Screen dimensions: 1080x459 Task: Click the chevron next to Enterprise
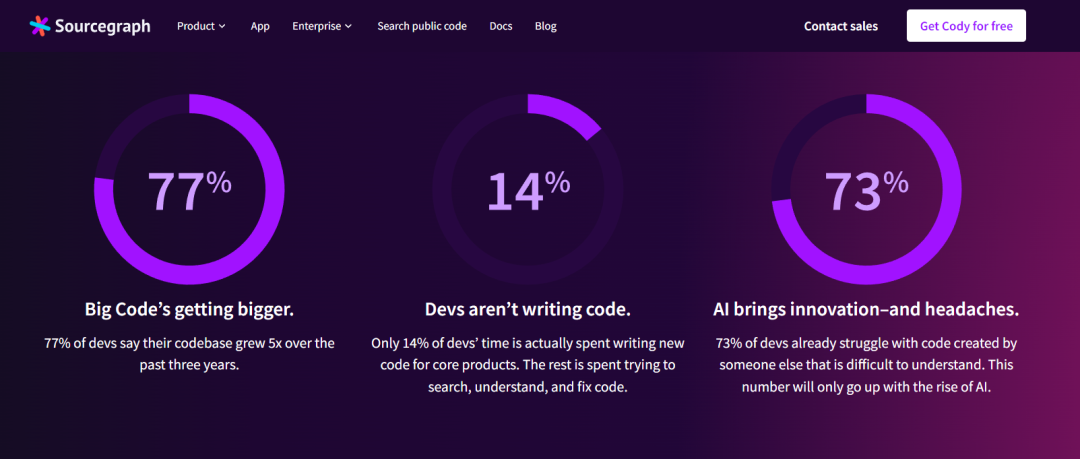(x=349, y=27)
